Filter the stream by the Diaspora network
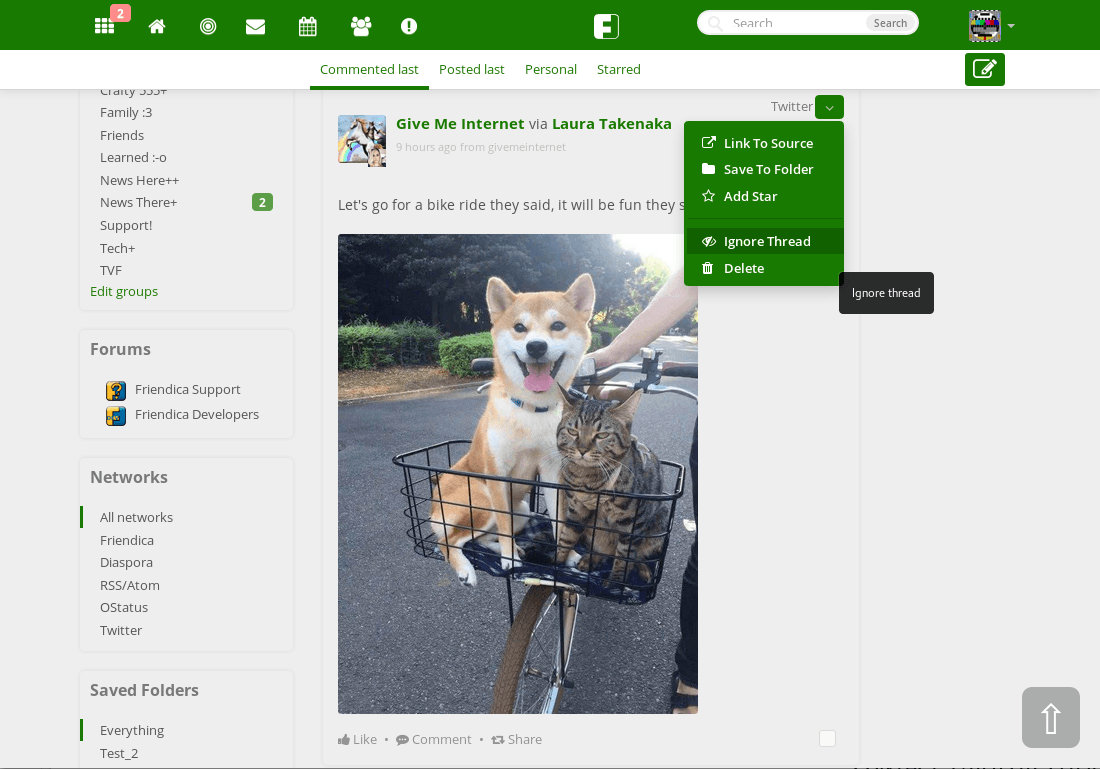 pyautogui.click(x=126, y=562)
